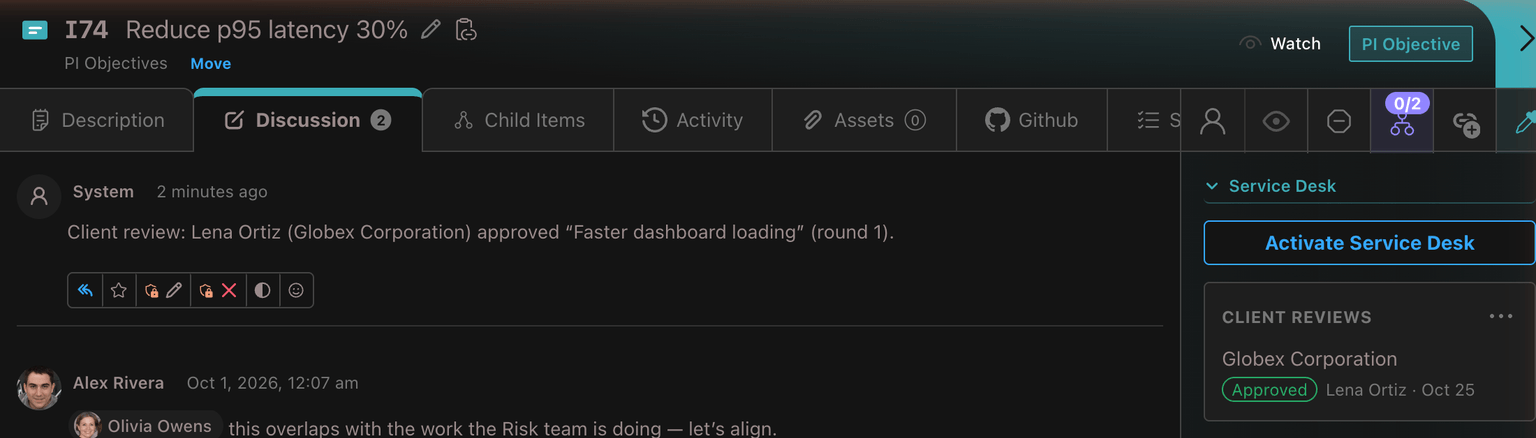Image resolution: width=1536 pixels, height=438 pixels.
Task: Click Alex Rivera's avatar photo
Action: pos(39,388)
